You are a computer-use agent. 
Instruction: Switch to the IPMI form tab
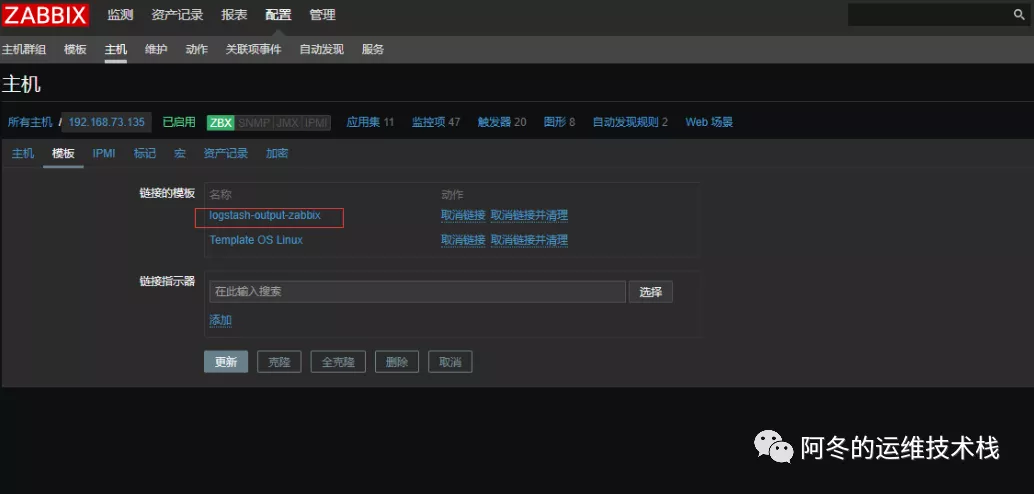pos(104,154)
